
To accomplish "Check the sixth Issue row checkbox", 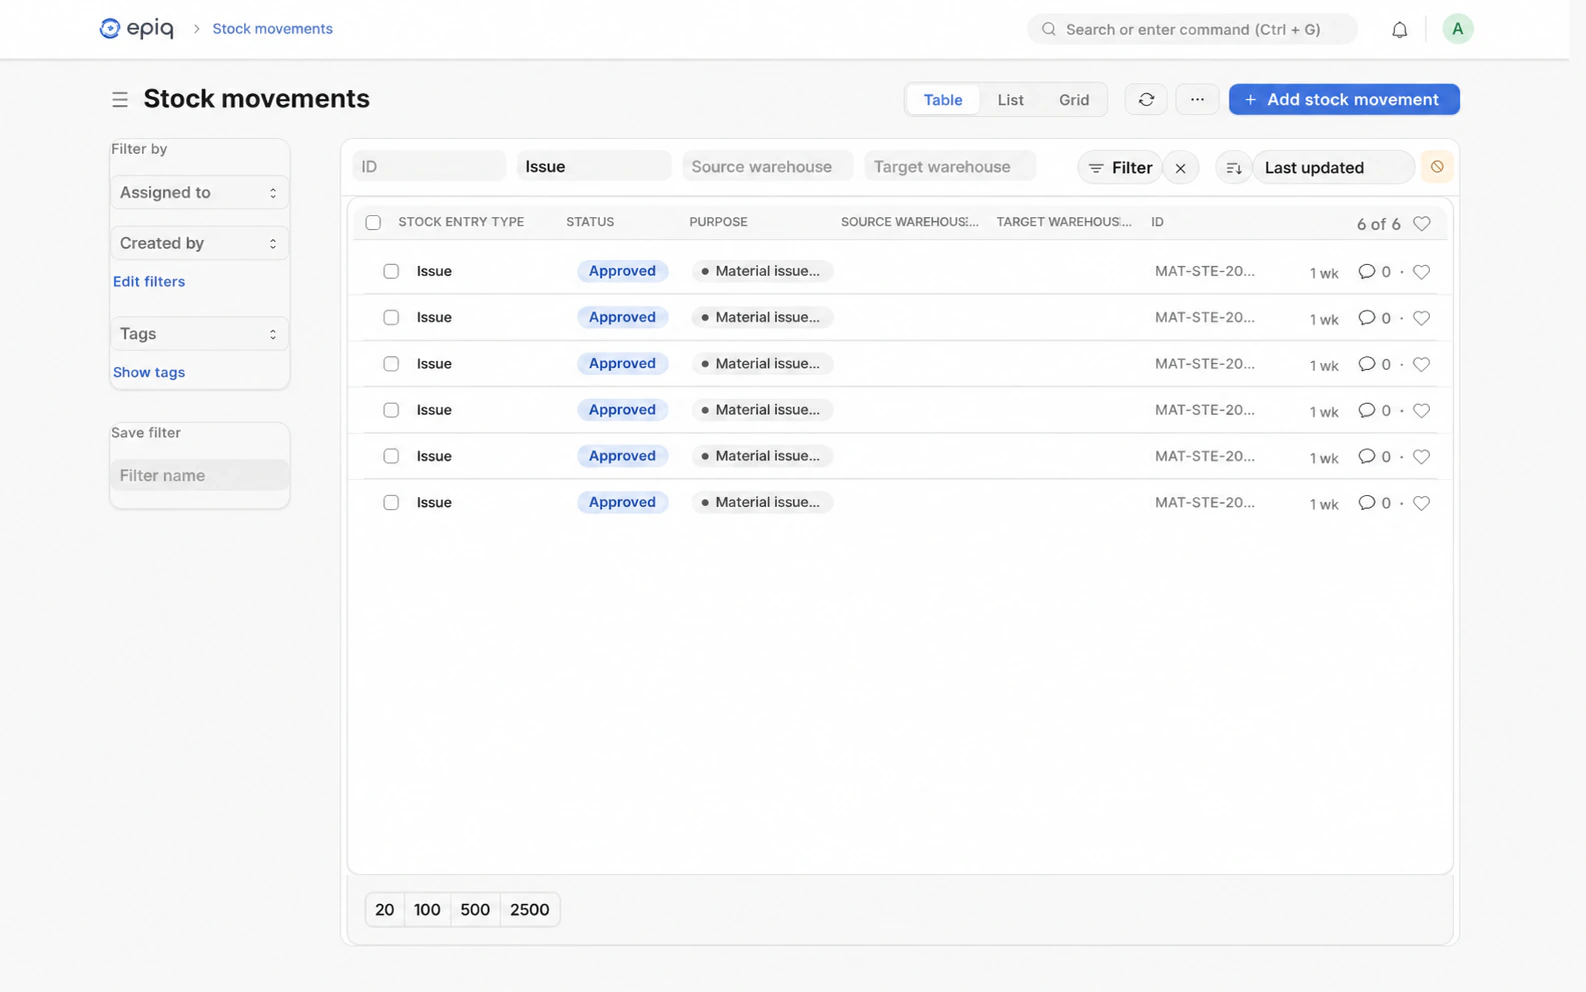I will point(391,502).
